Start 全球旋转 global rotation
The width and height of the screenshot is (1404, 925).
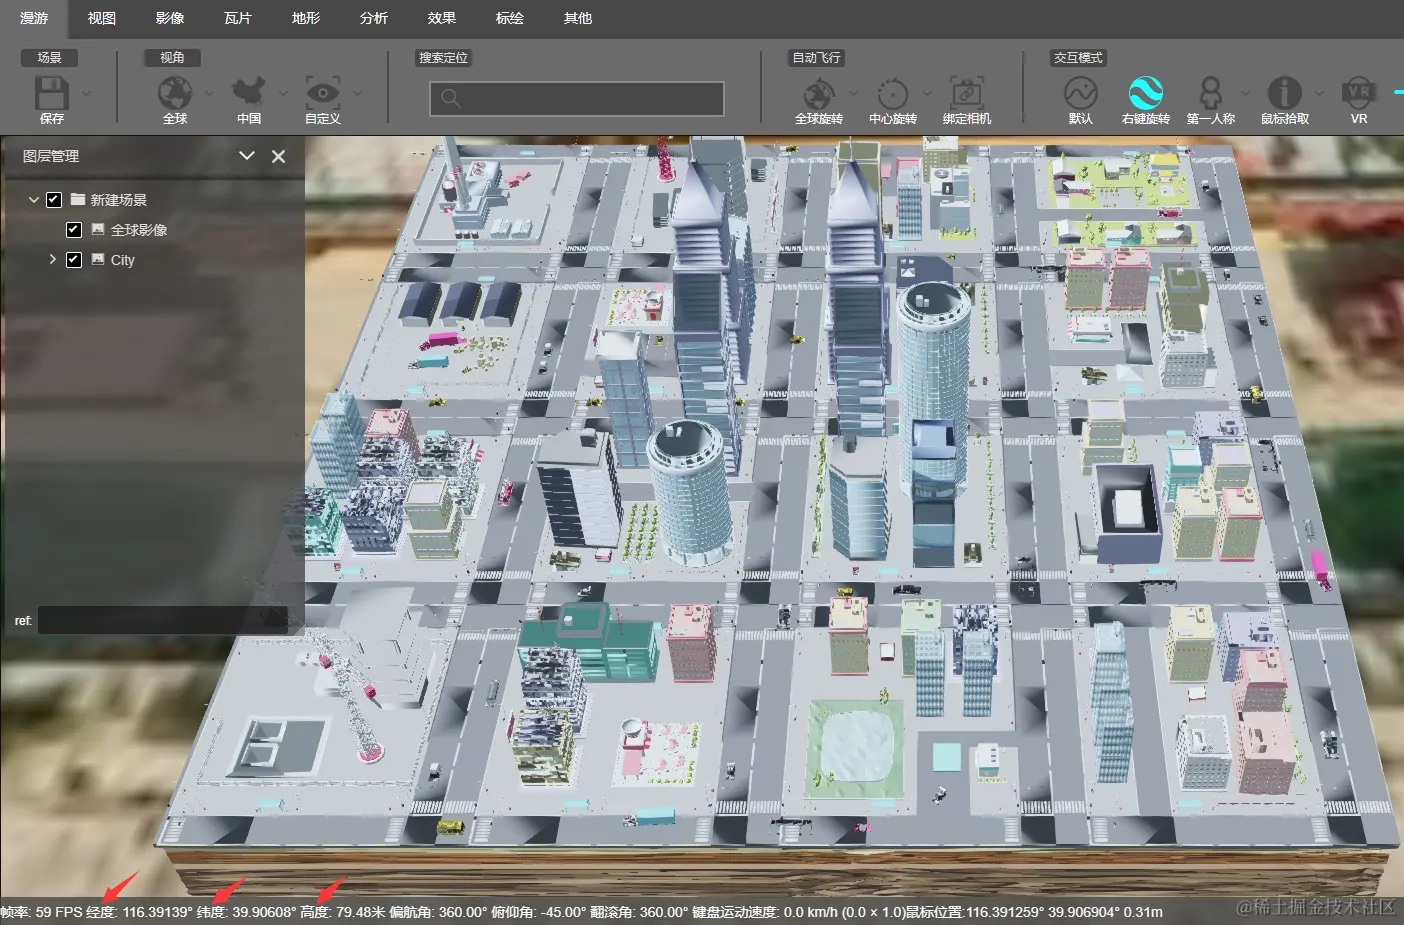(x=819, y=93)
